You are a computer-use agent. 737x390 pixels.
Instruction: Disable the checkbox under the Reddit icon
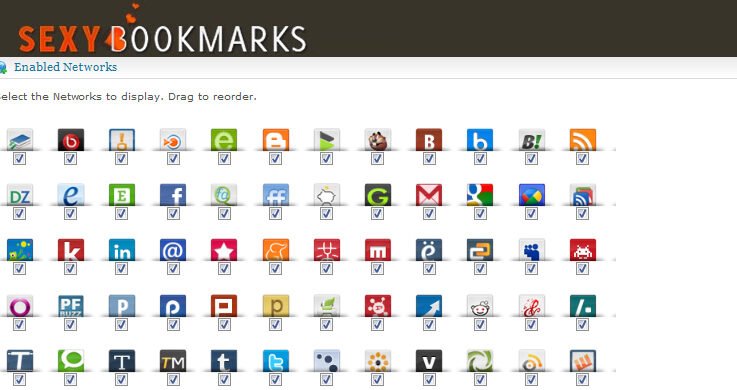(480, 325)
